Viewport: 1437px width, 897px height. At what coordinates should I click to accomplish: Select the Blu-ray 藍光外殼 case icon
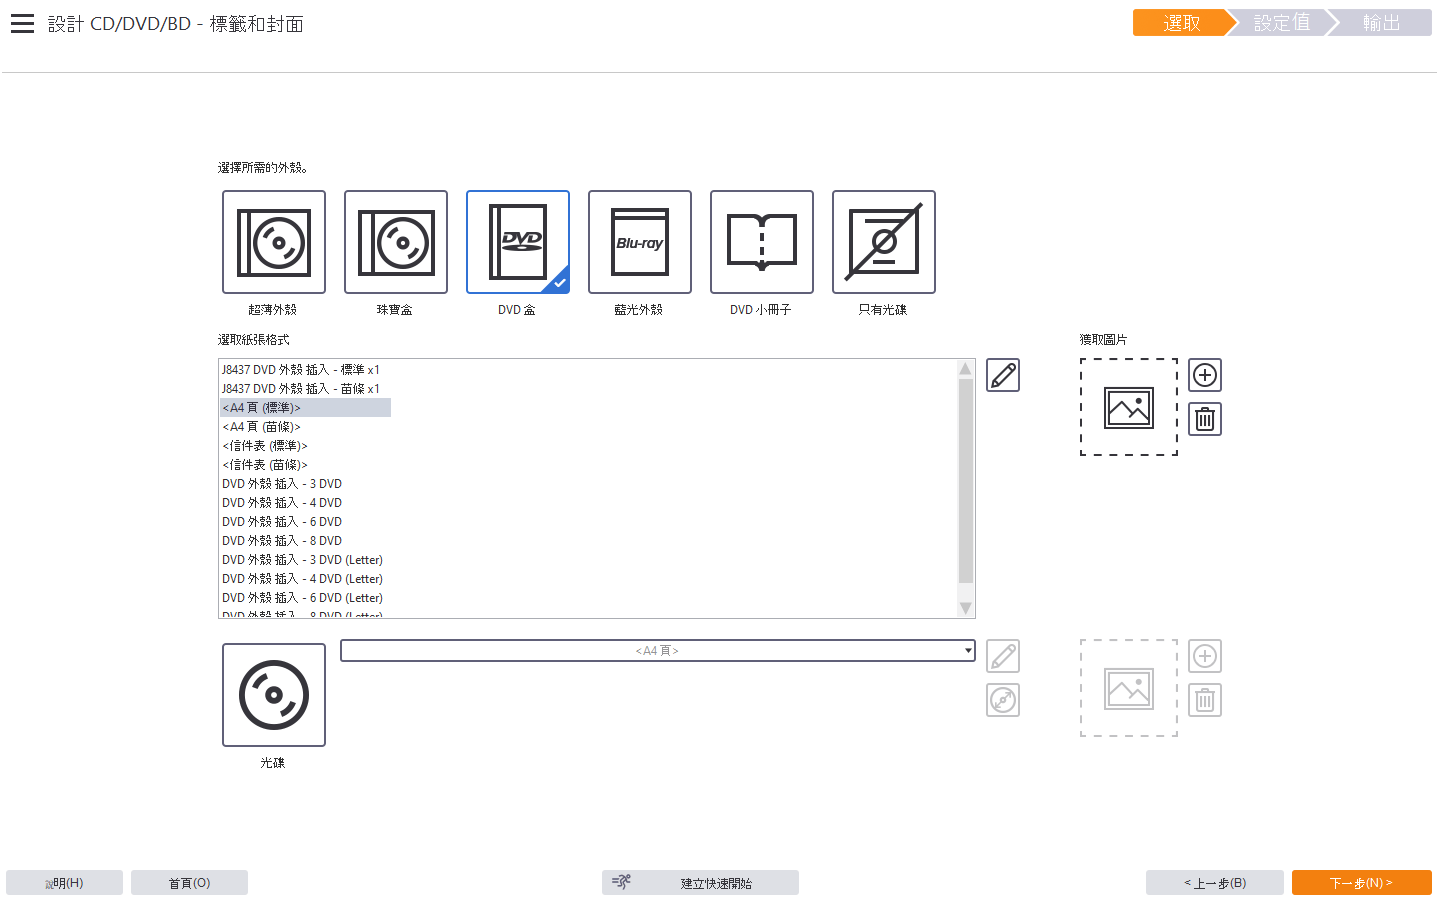click(x=639, y=242)
